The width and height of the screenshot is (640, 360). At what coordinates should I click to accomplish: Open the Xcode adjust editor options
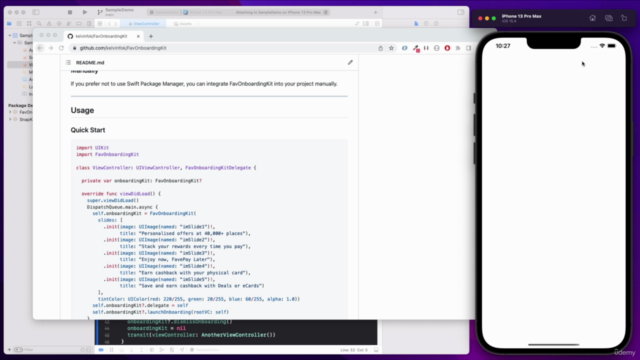click(366, 24)
